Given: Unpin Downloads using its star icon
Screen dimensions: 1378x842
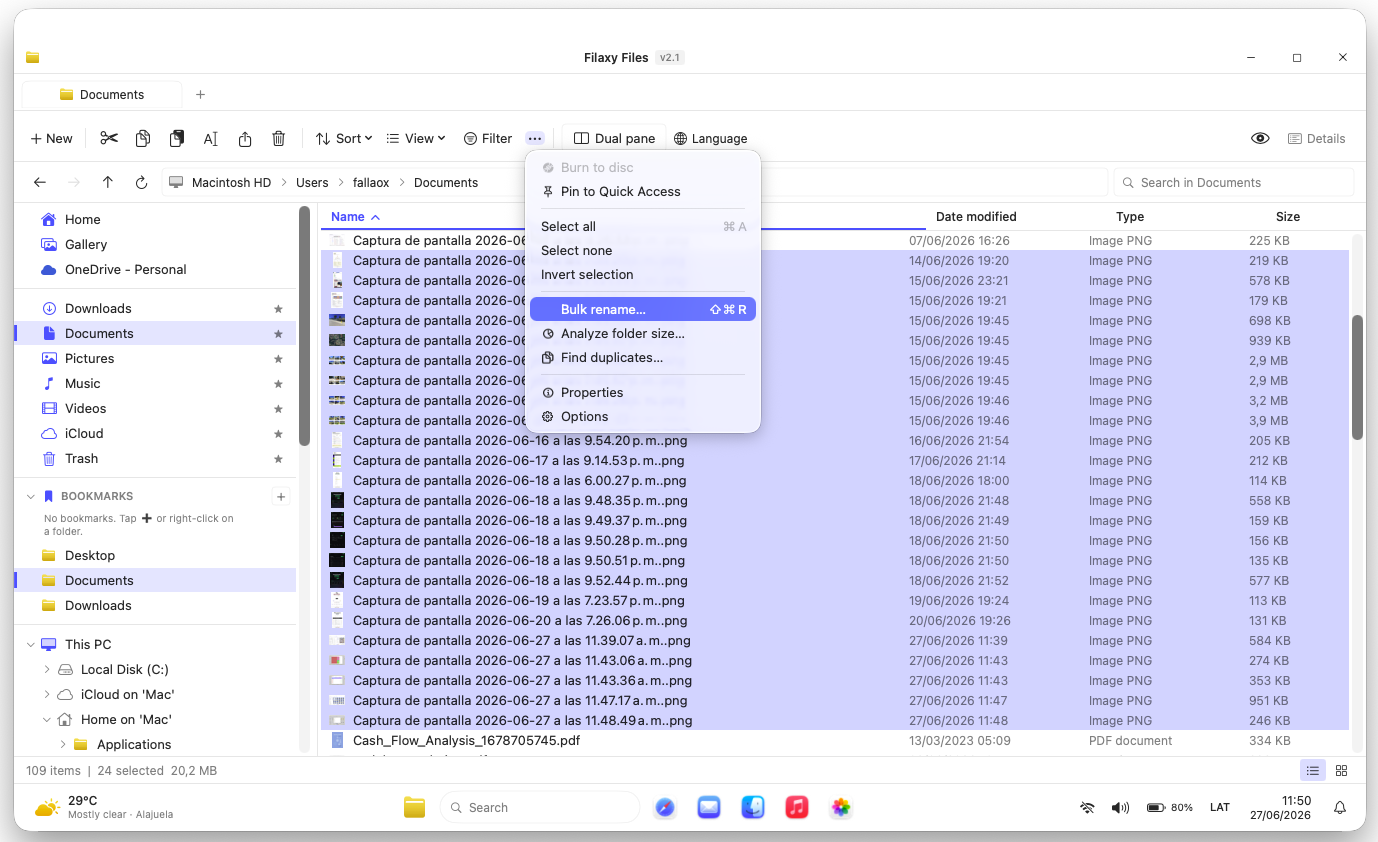Looking at the screenshot, I should click(x=278, y=309).
